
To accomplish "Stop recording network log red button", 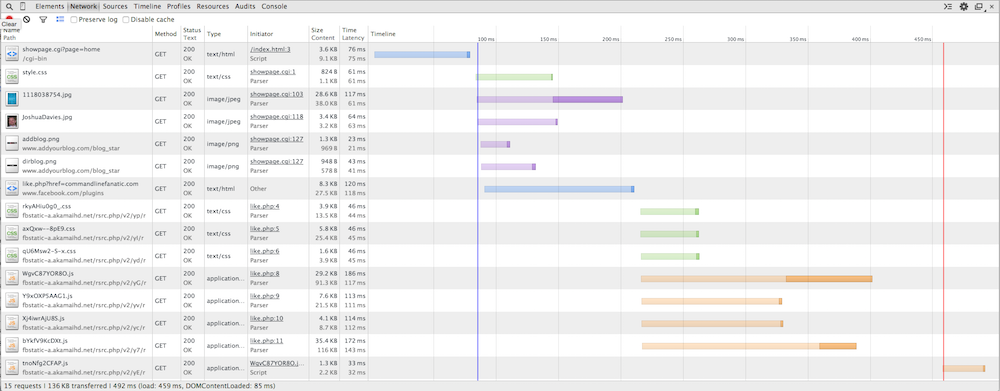I will (x=10, y=18).
